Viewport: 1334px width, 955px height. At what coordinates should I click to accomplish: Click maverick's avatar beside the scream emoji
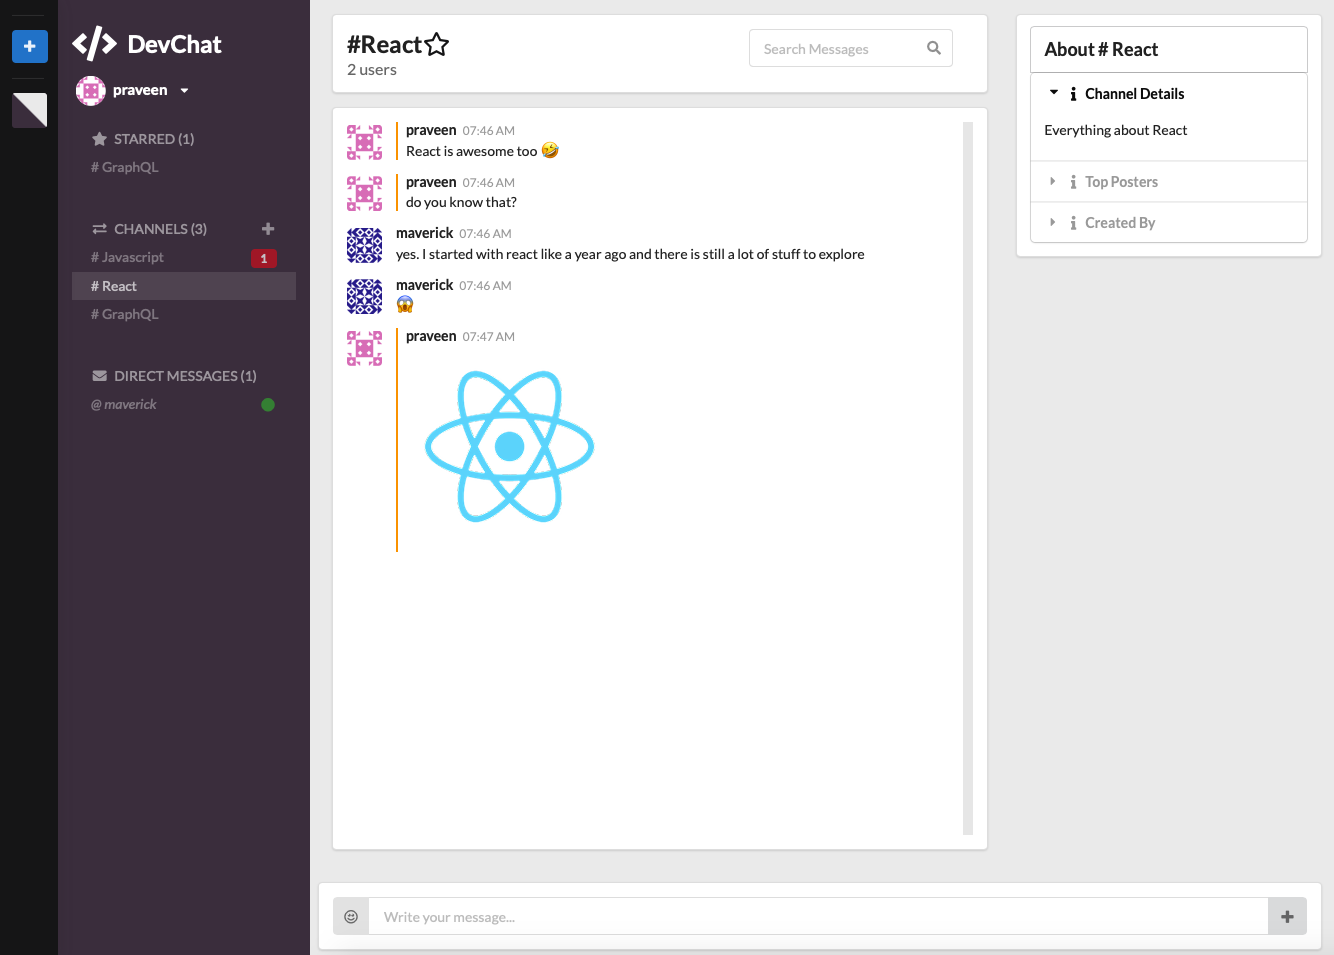click(x=364, y=297)
